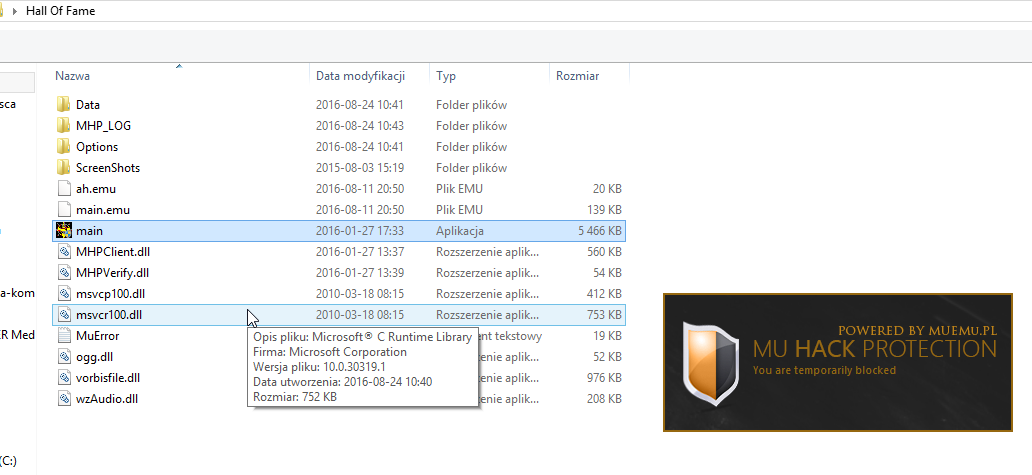The image size is (1032, 475).
Task: Click 'You are temporarily blocked' message
Action: point(824,370)
